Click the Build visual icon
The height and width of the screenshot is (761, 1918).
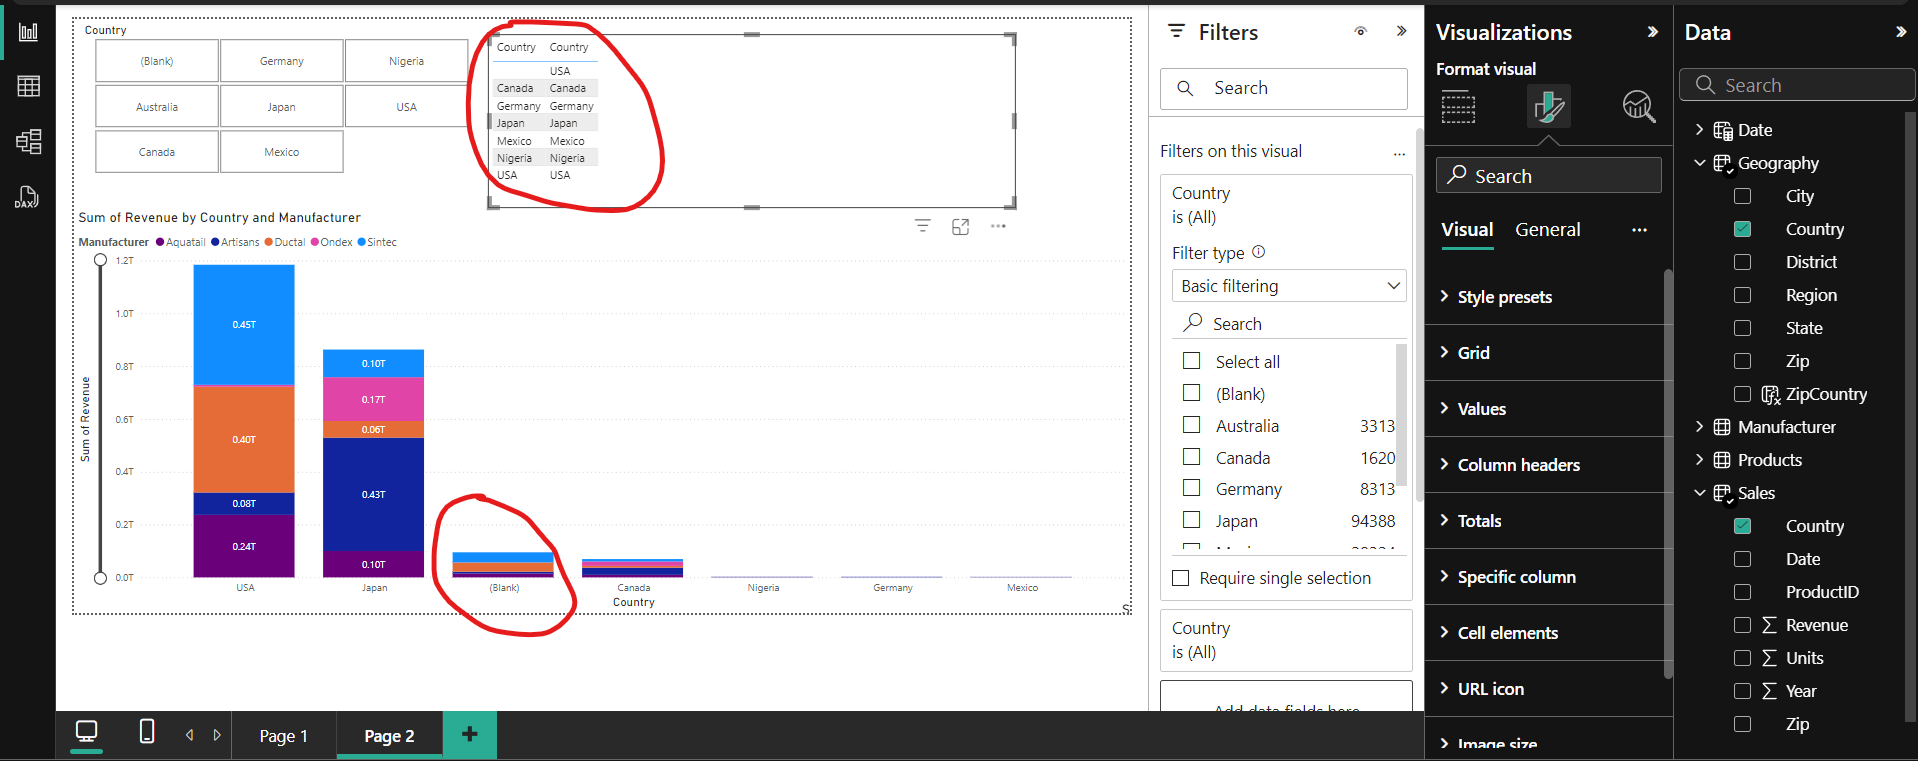pyautogui.click(x=1458, y=106)
